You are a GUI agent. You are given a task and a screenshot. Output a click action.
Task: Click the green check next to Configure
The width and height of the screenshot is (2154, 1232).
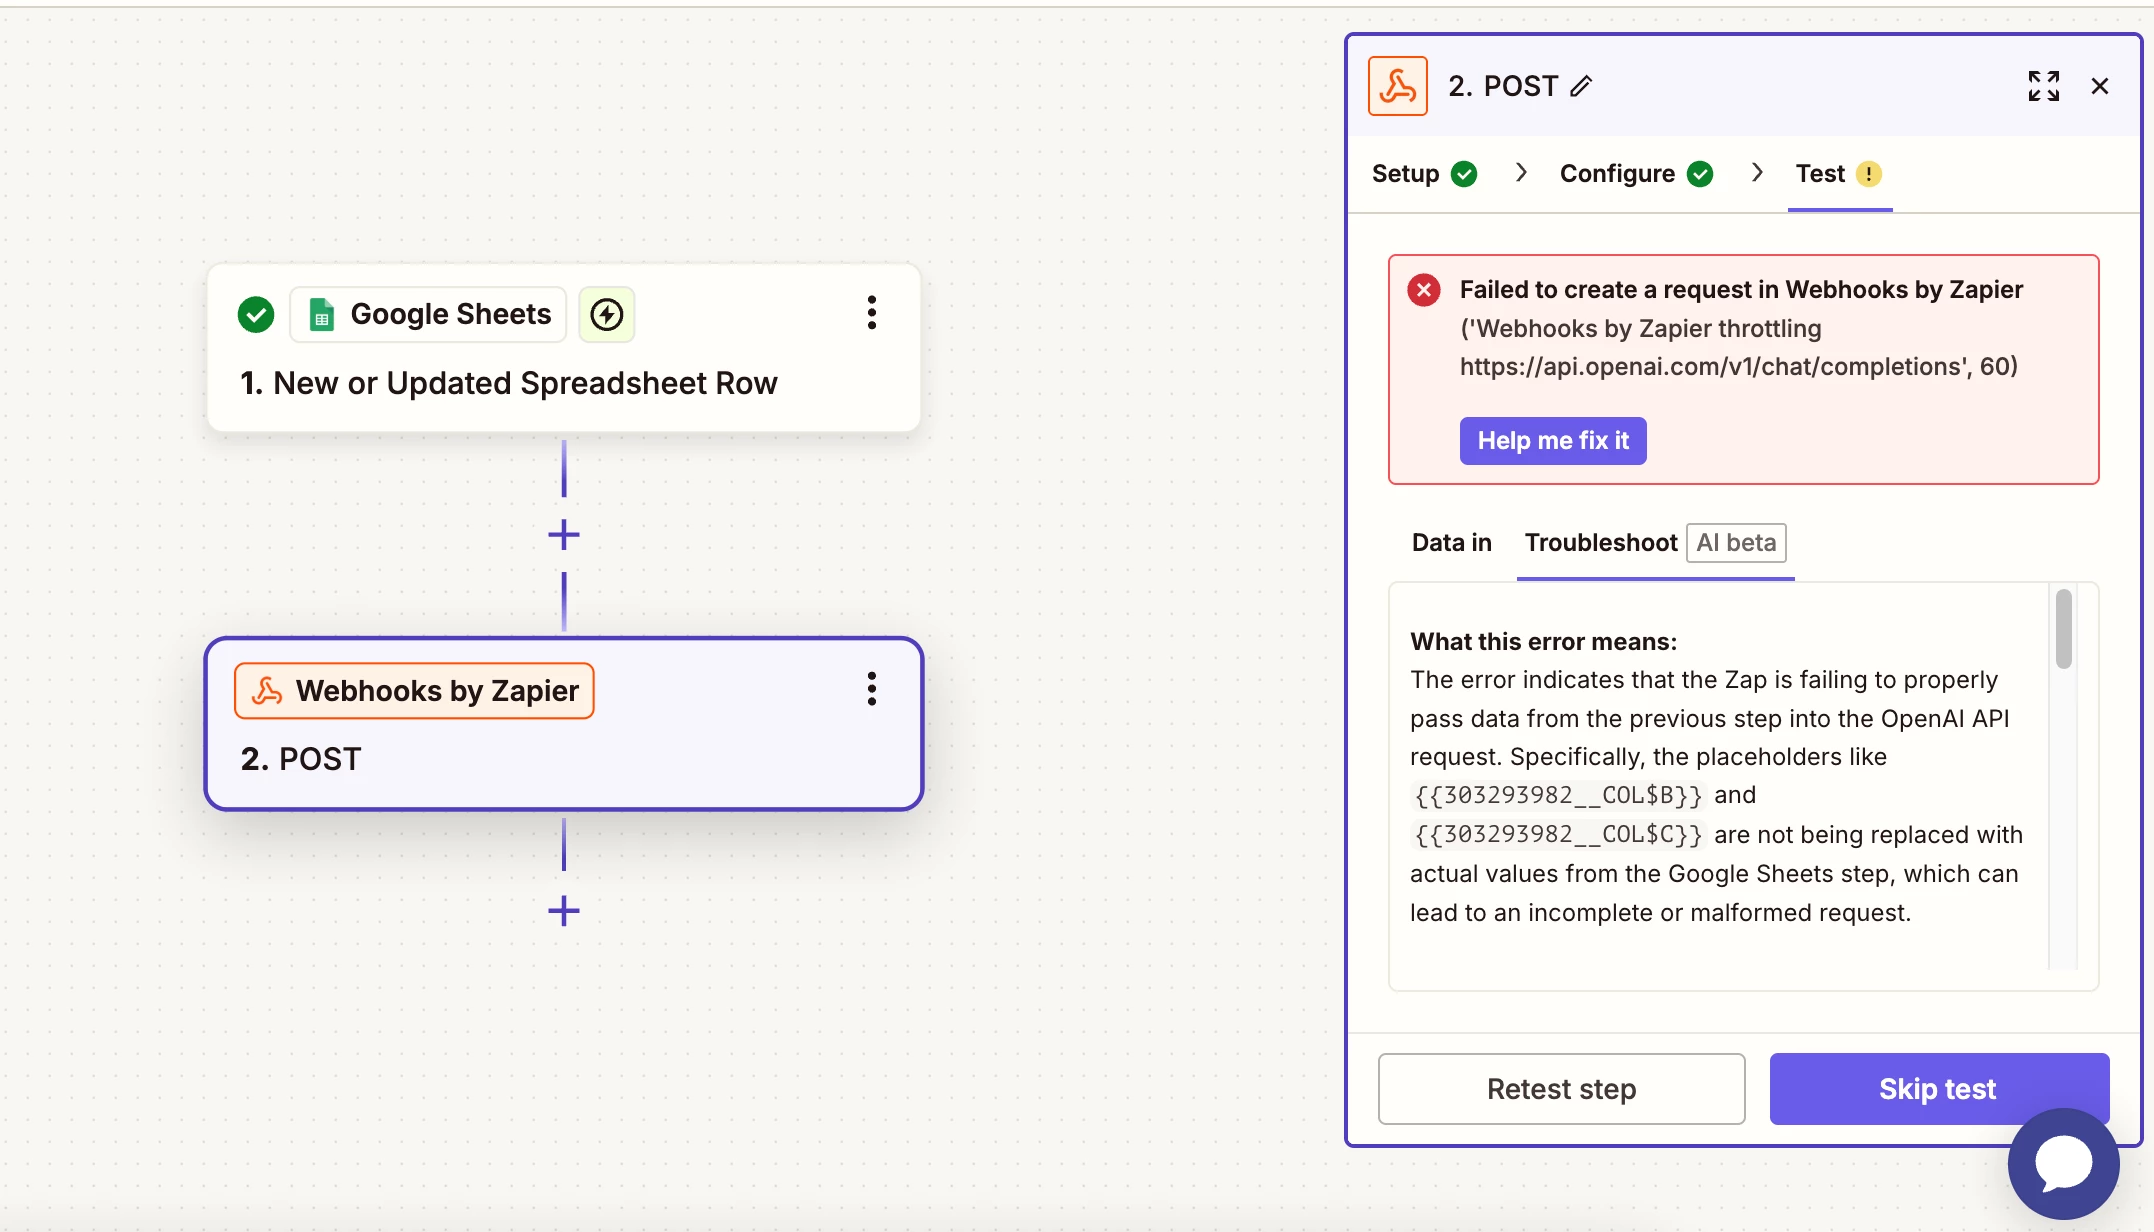[x=1700, y=174]
